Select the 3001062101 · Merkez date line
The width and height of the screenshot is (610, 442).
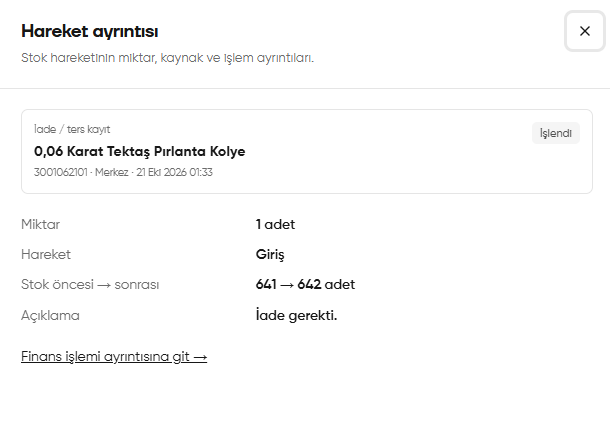[x=123, y=172]
